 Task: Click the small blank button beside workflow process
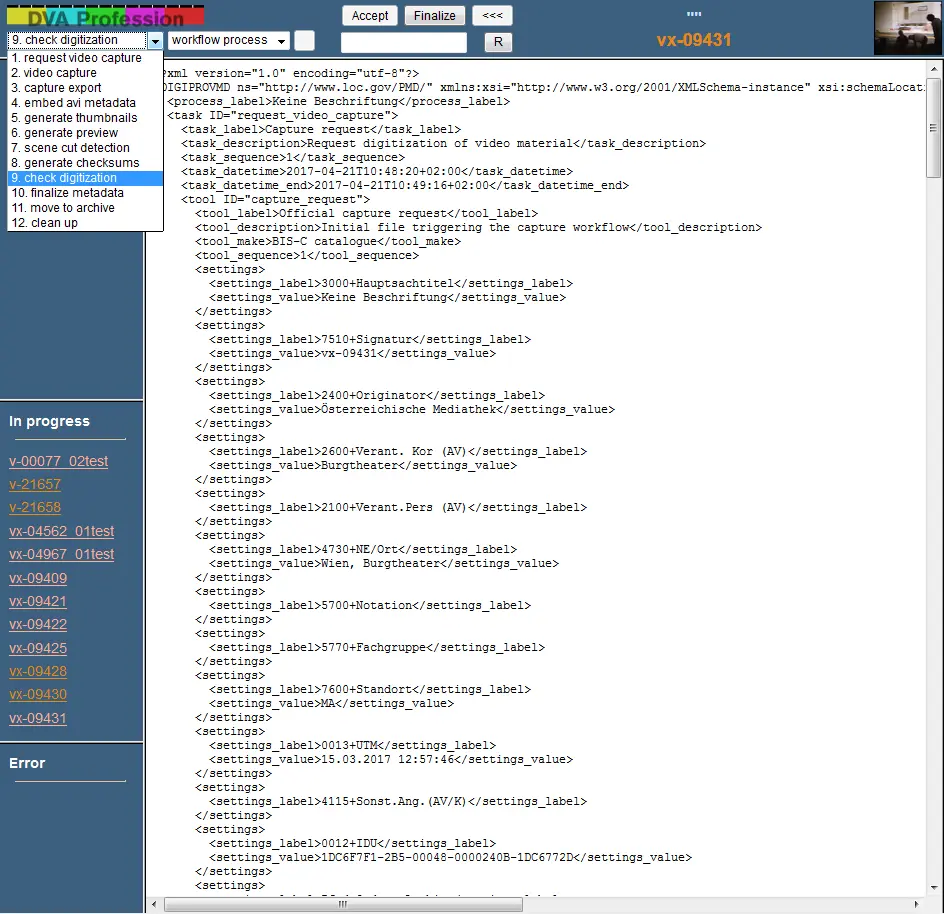tap(304, 40)
